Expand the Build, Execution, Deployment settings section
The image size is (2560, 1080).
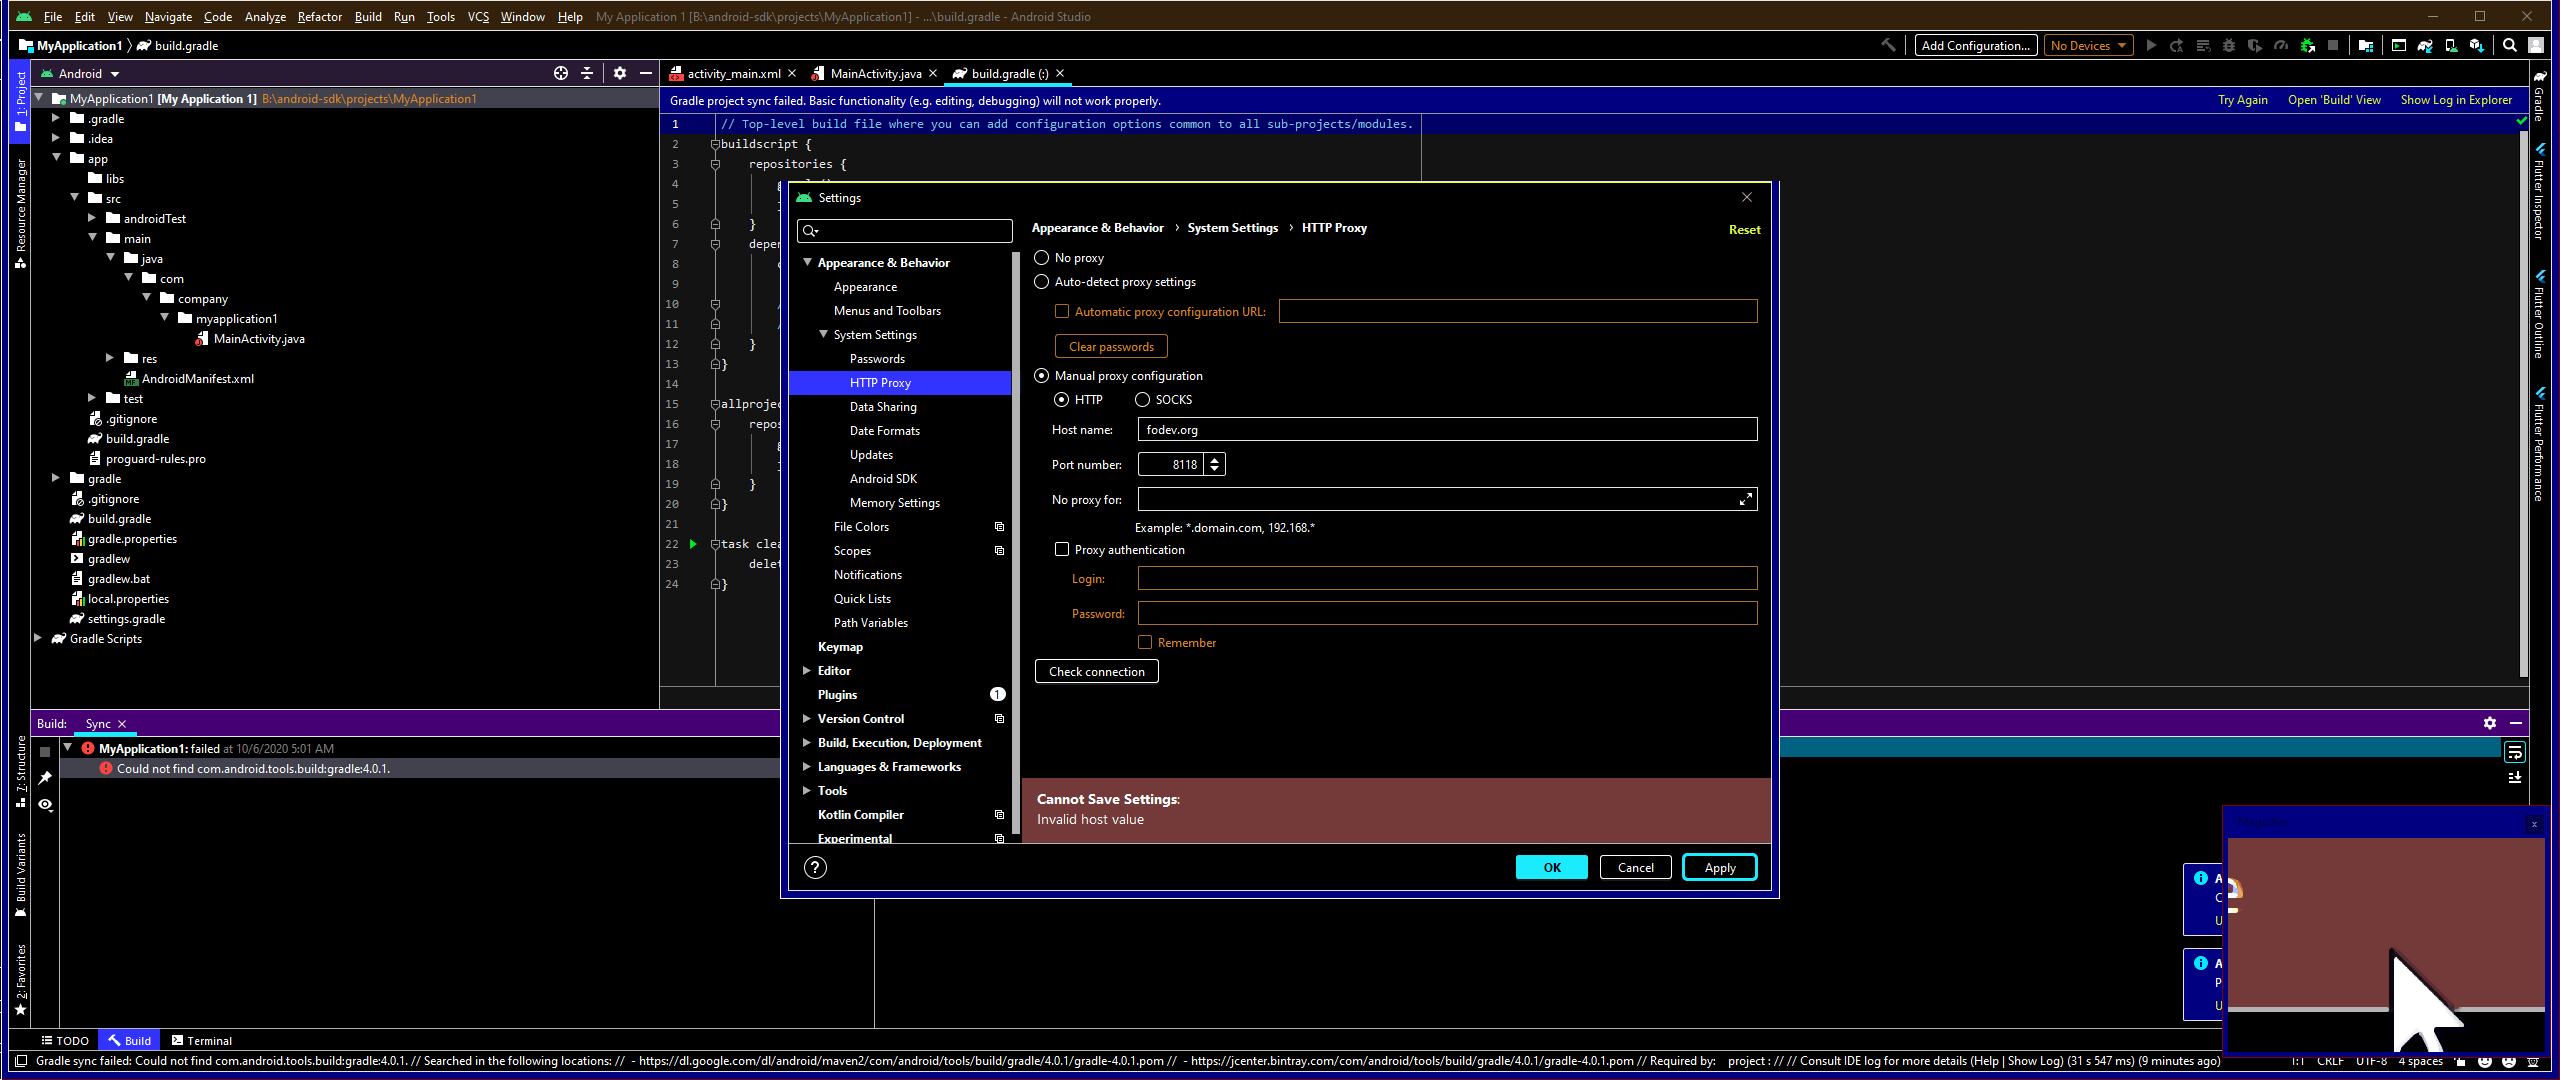pyautogui.click(x=808, y=742)
